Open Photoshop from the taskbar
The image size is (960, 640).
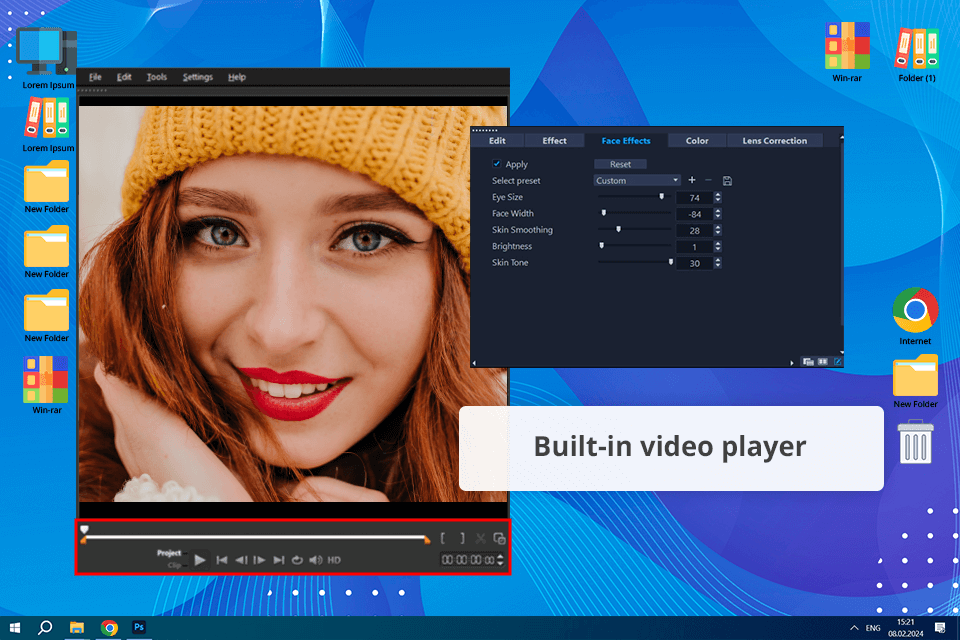click(139, 627)
